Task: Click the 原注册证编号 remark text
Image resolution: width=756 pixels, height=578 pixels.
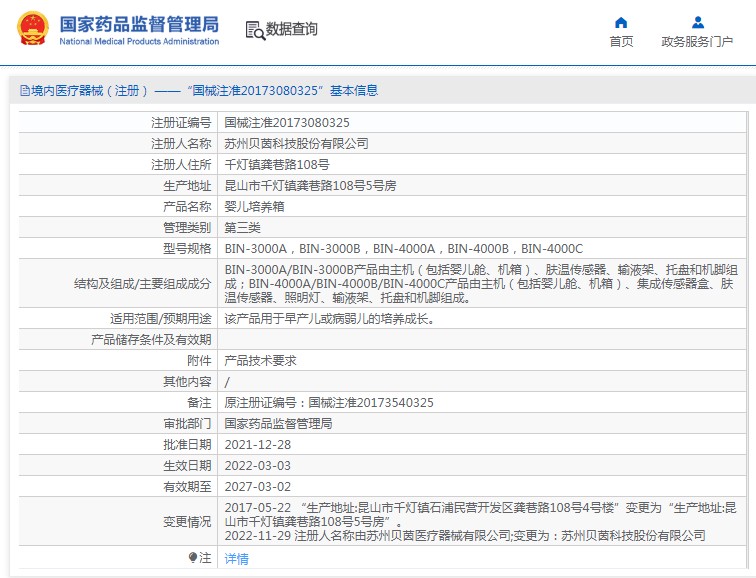Action: click(329, 403)
